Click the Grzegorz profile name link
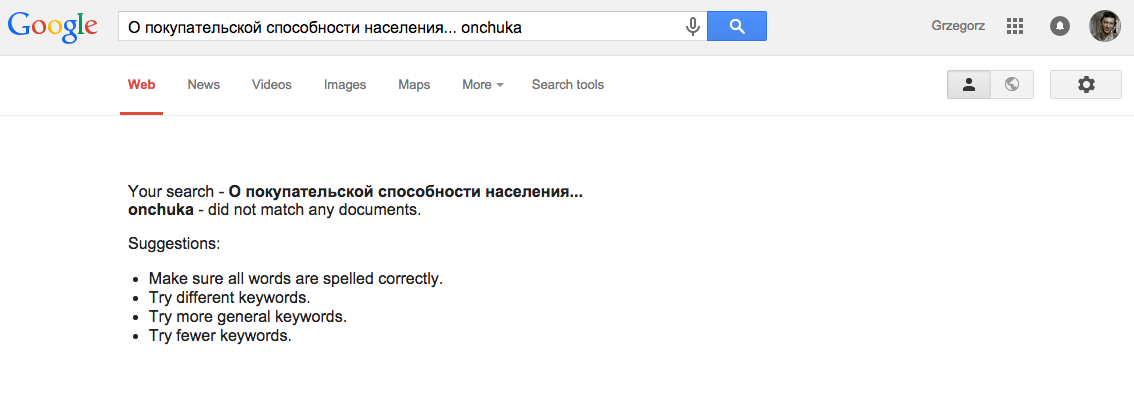Viewport: 1134px width, 404px height. pyautogui.click(x=956, y=27)
